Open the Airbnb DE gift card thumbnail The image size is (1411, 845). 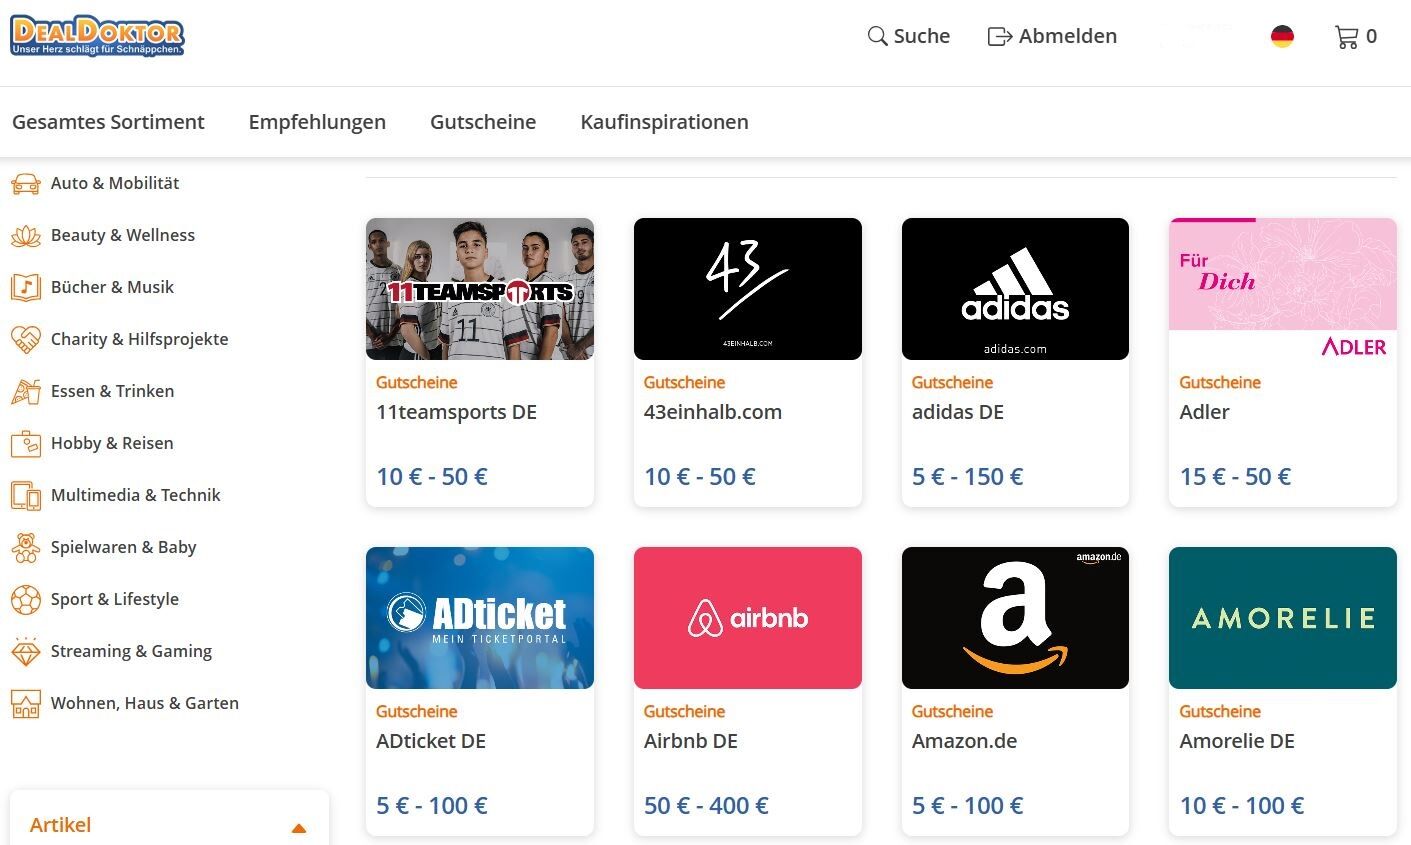747,618
